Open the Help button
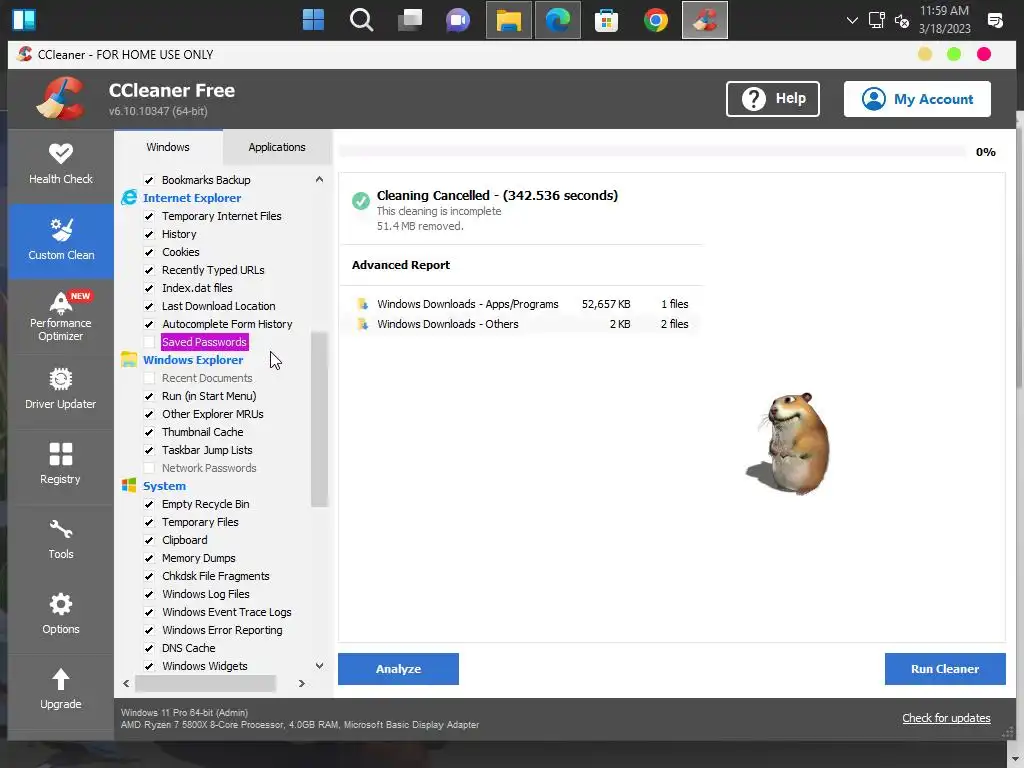 pos(773,99)
